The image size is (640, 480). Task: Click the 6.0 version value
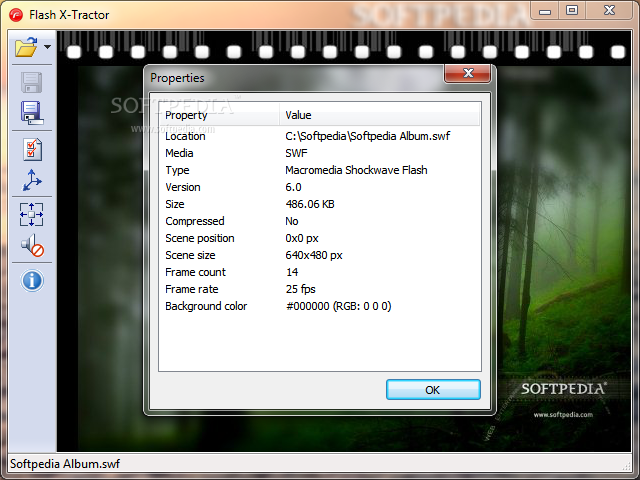tap(293, 187)
